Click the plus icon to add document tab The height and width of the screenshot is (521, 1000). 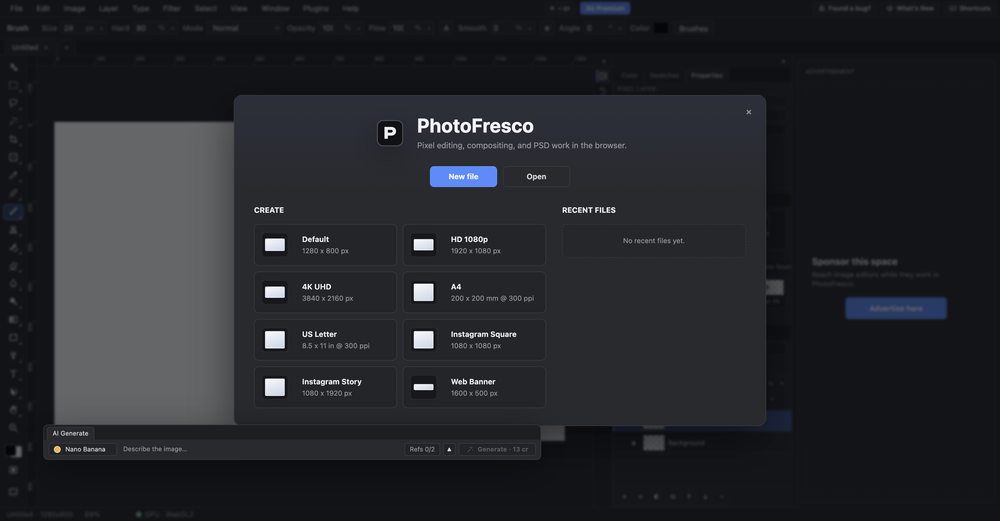coord(66,47)
